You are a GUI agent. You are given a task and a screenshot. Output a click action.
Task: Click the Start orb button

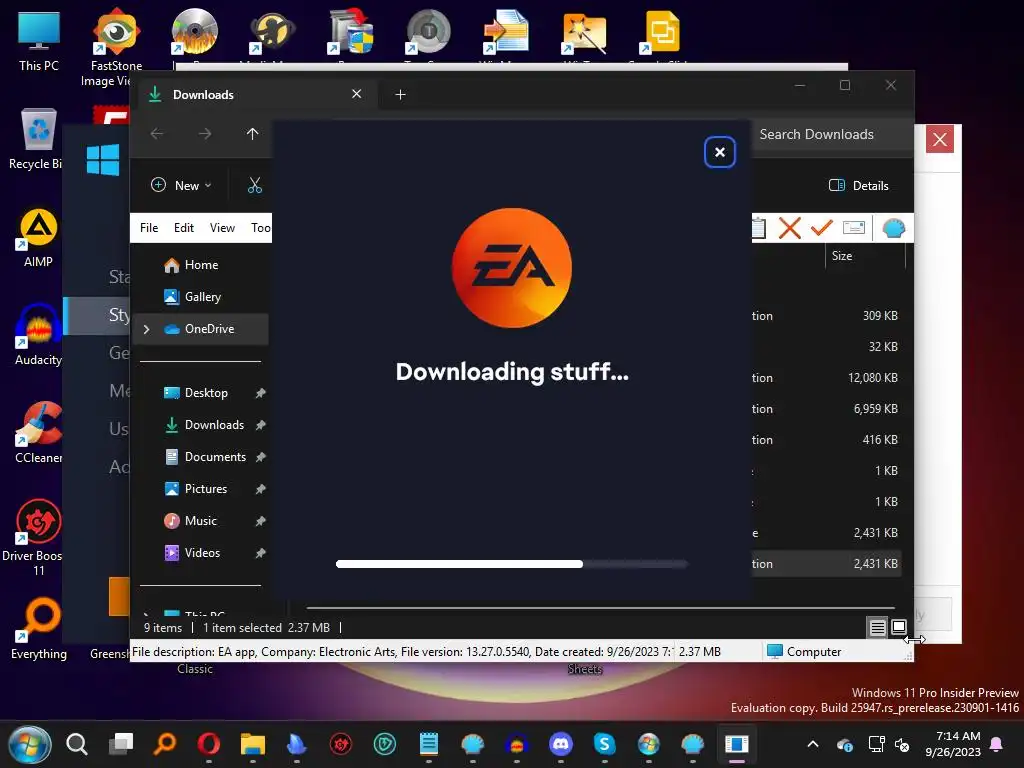29,744
